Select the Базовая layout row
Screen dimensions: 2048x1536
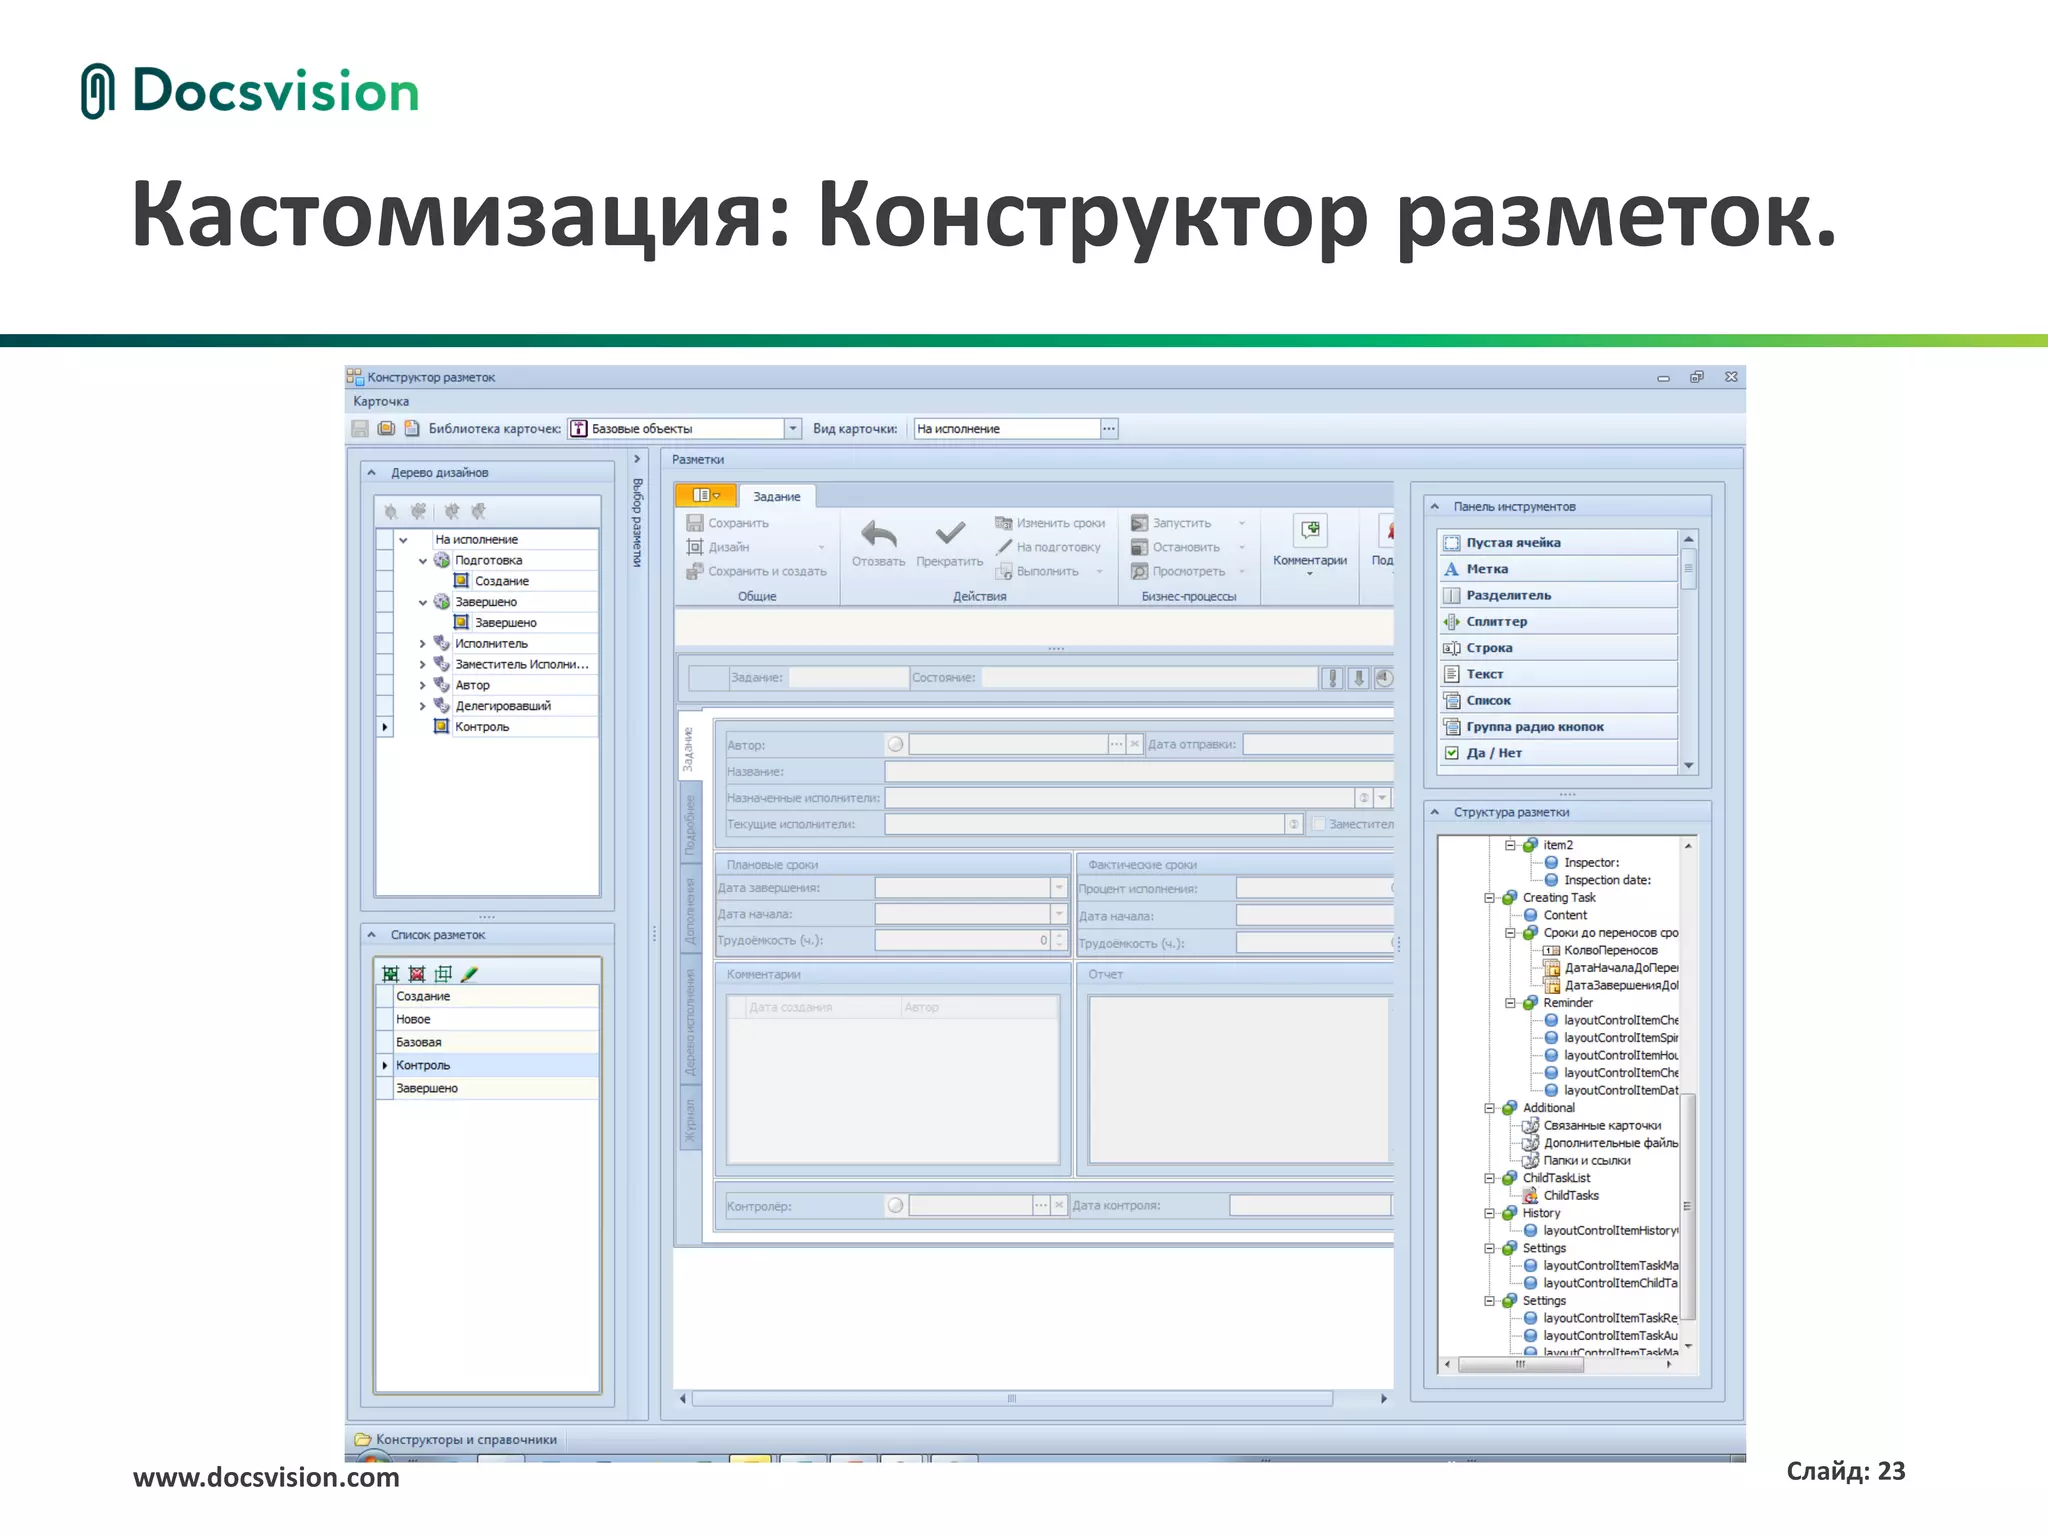(497, 1042)
